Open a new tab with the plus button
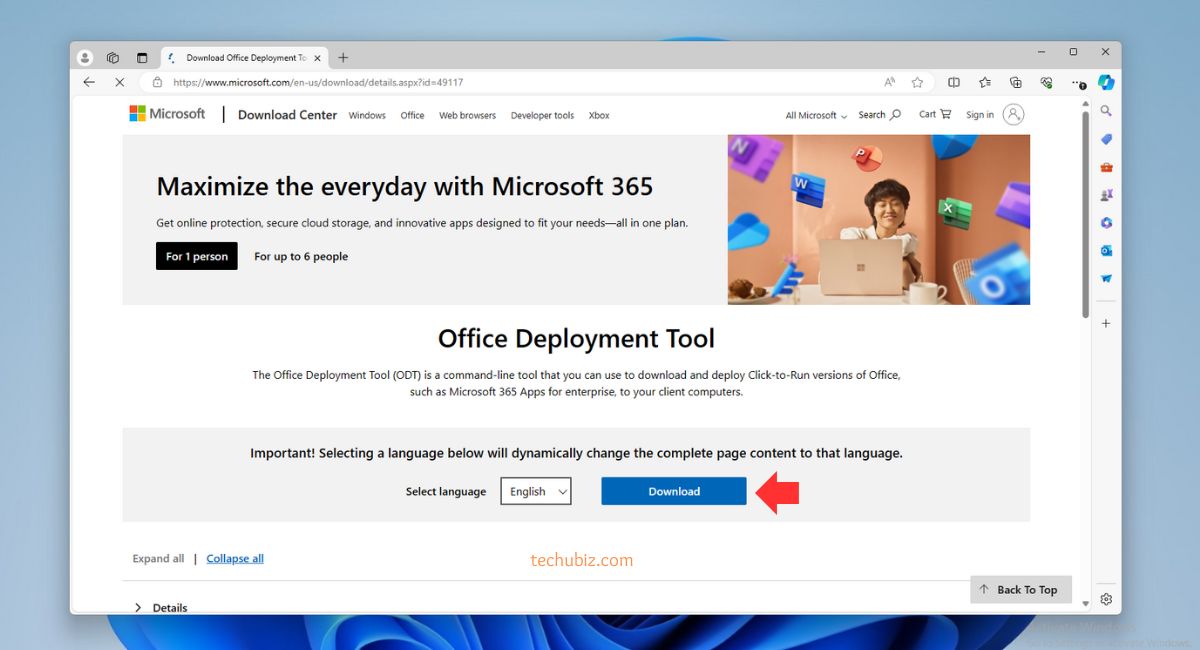Screen dimensions: 1200x650 343,58
